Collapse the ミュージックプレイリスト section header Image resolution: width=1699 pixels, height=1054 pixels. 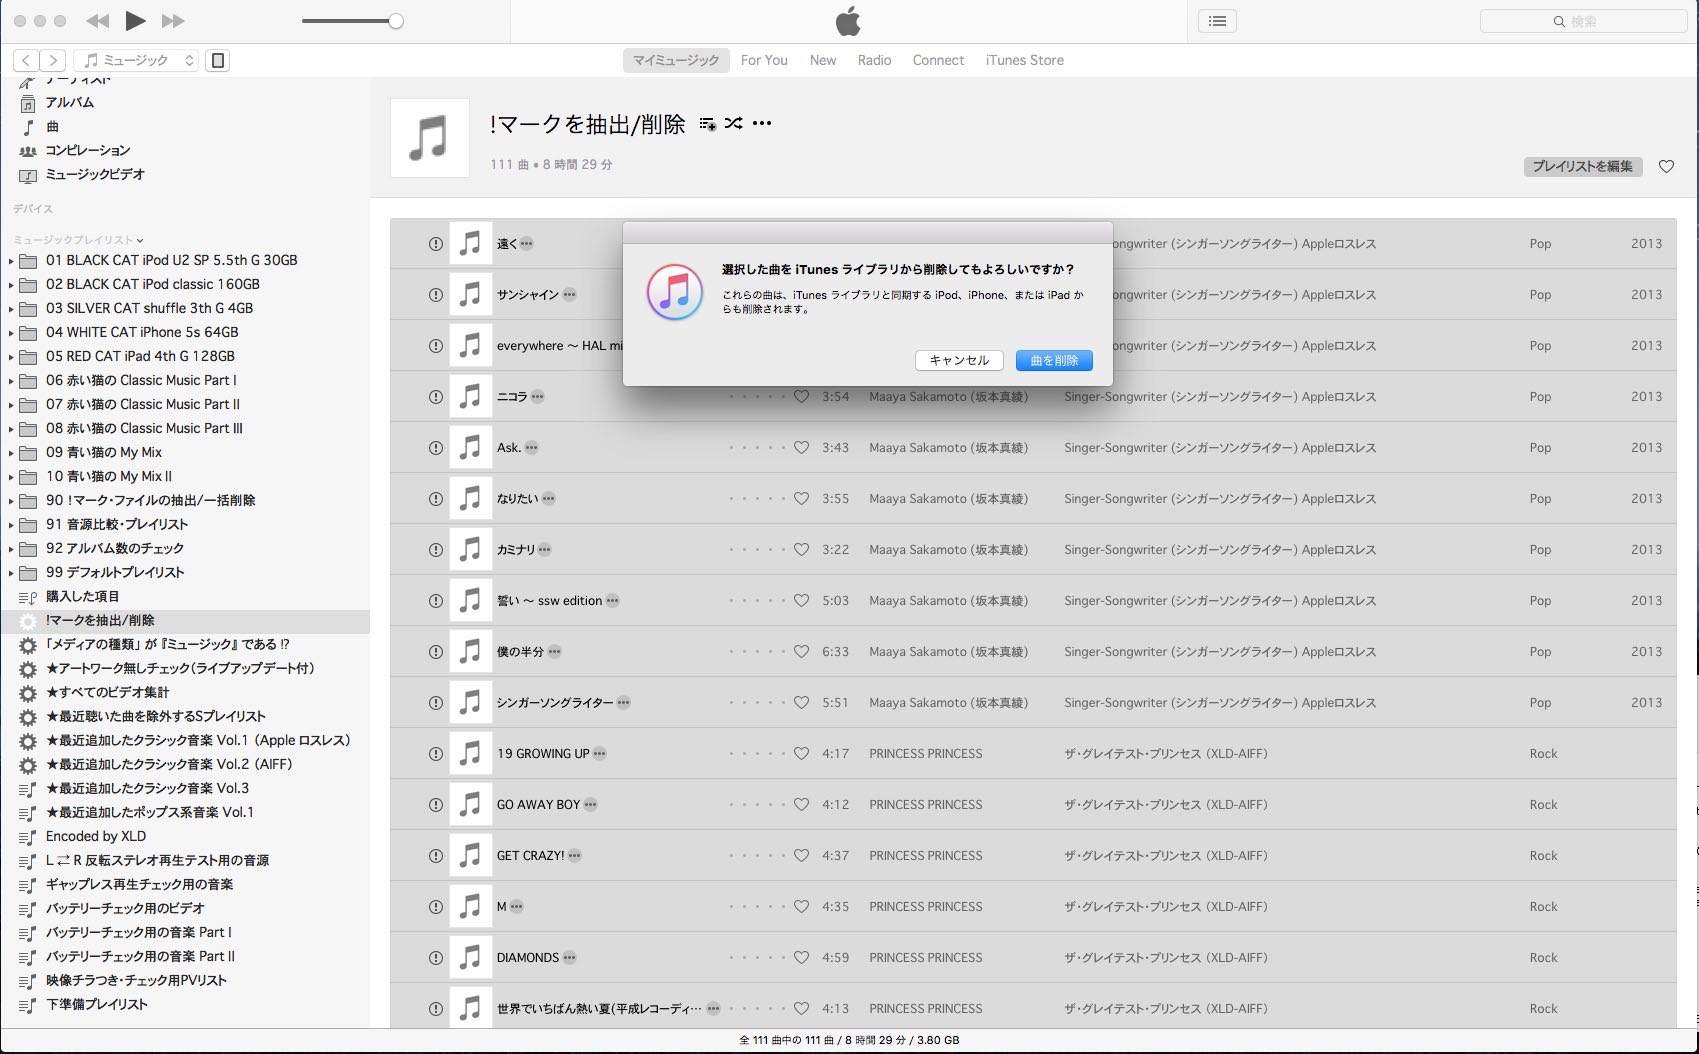[78, 240]
